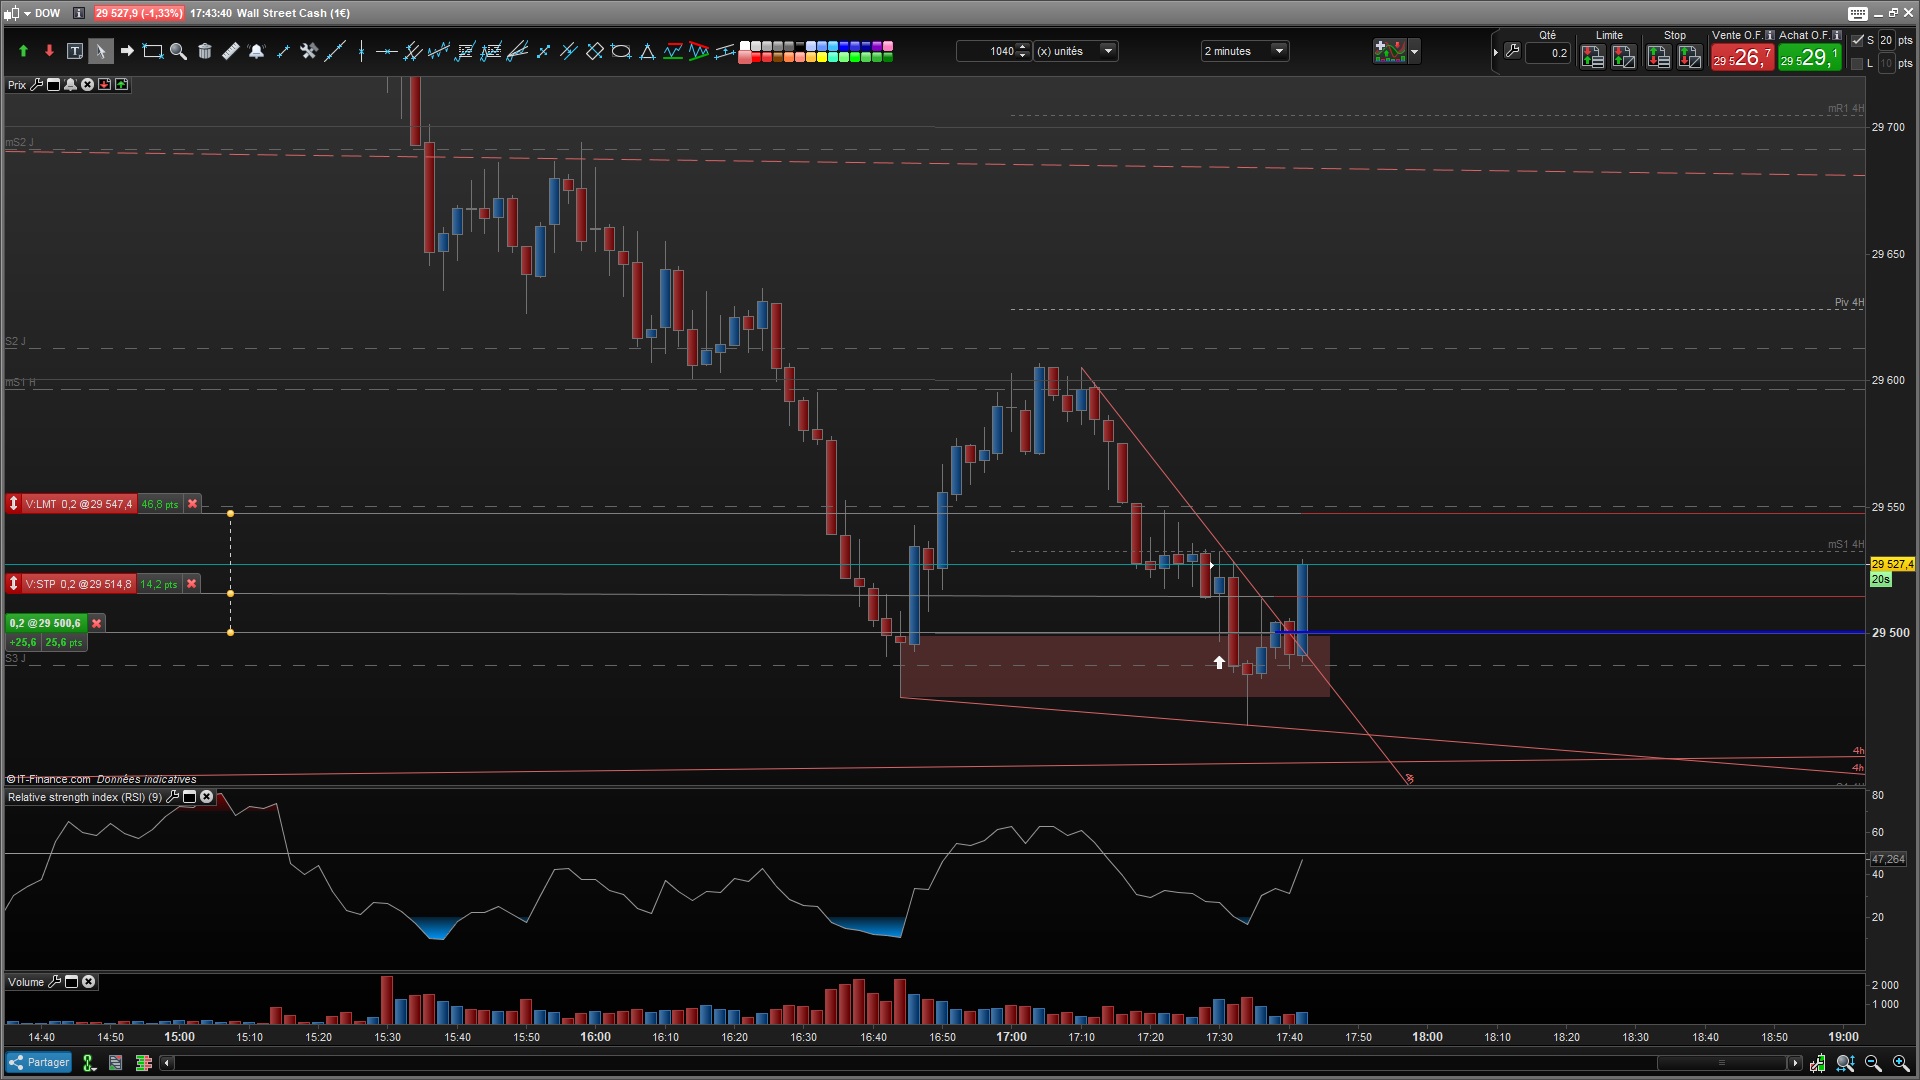The height and width of the screenshot is (1080, 1920).
Task: Click the red Vente sell price button
Action: click(1742, 58)
